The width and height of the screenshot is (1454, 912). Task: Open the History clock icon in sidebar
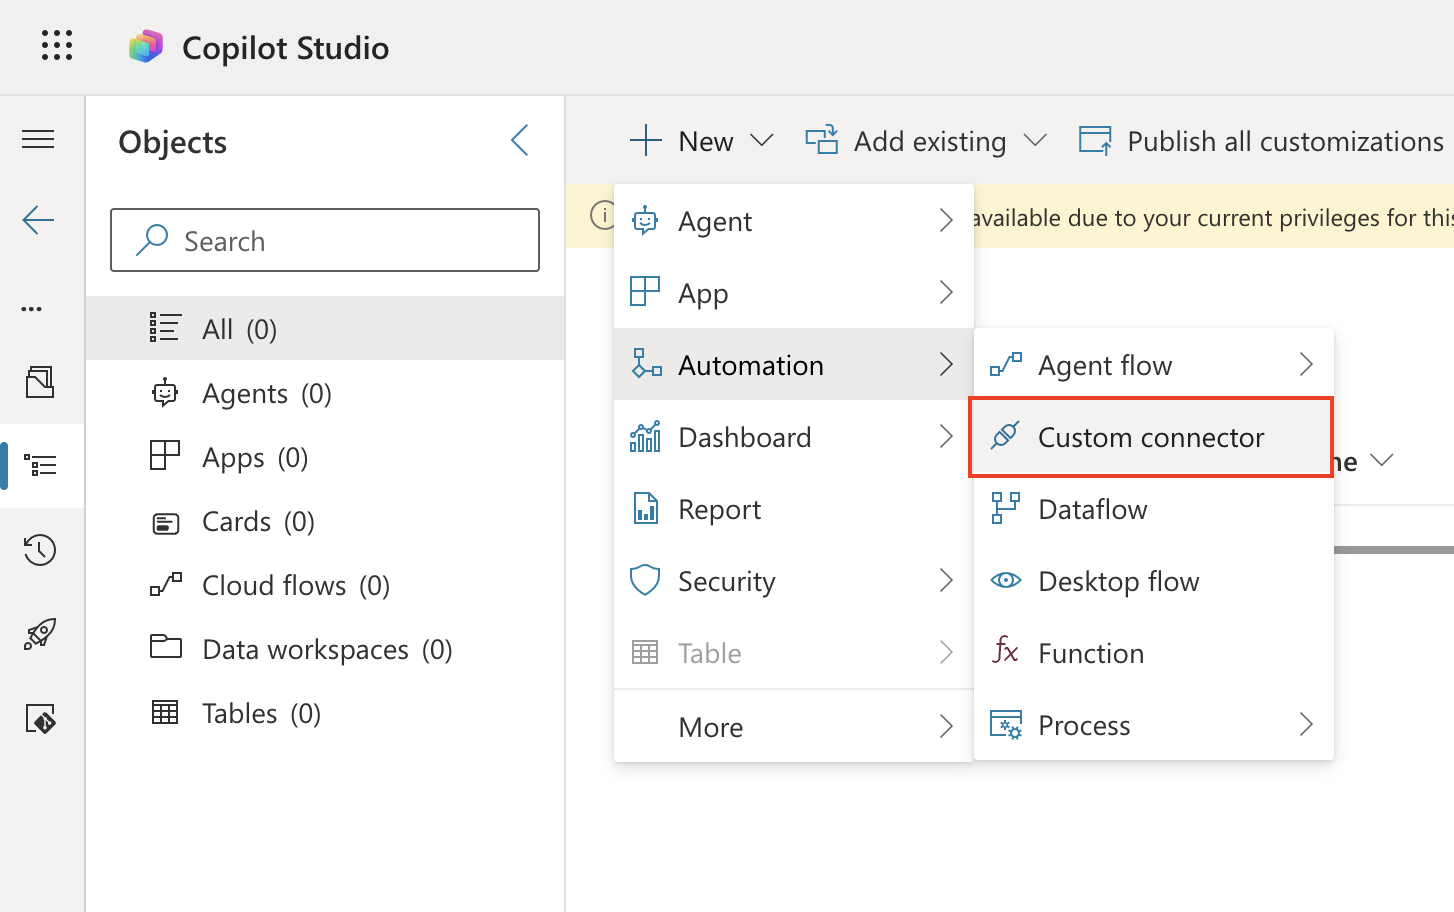tap(40, 549)
